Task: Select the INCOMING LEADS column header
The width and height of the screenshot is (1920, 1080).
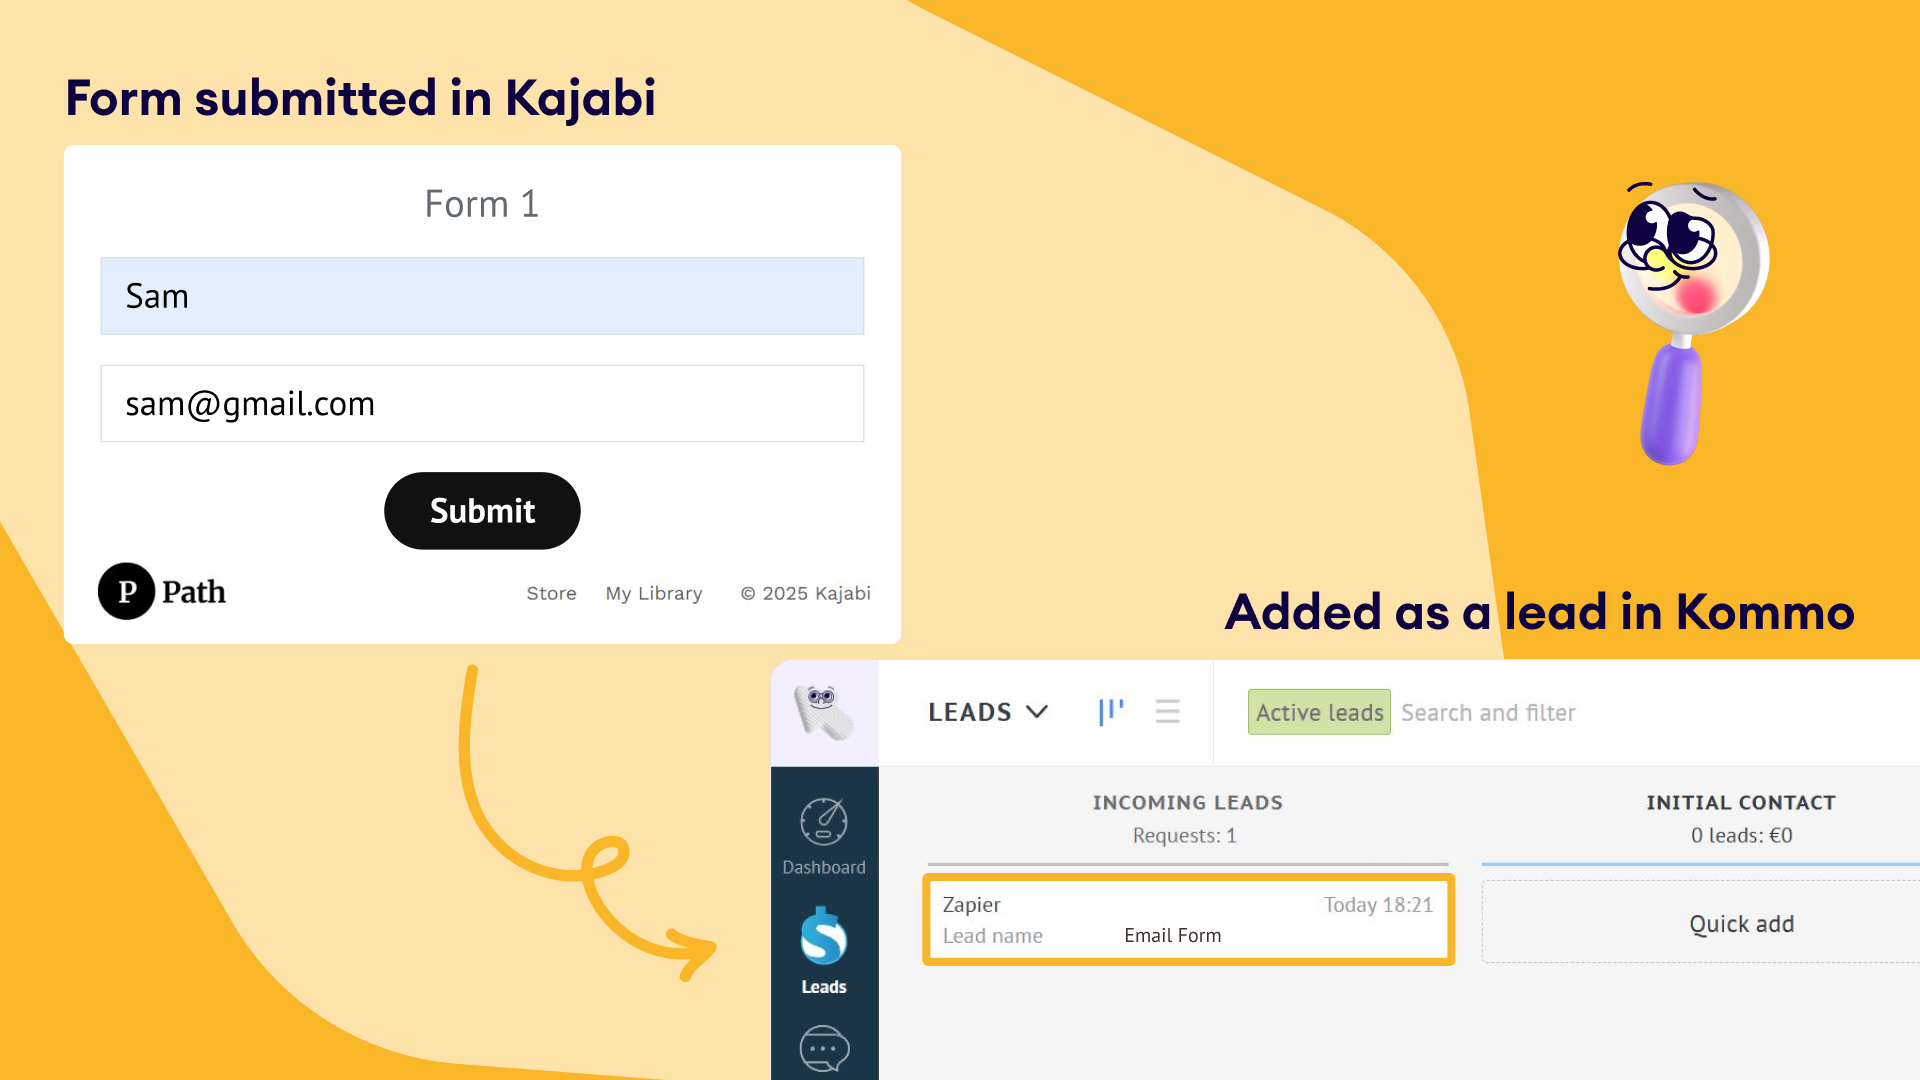Action: [x=1187, y=803]
